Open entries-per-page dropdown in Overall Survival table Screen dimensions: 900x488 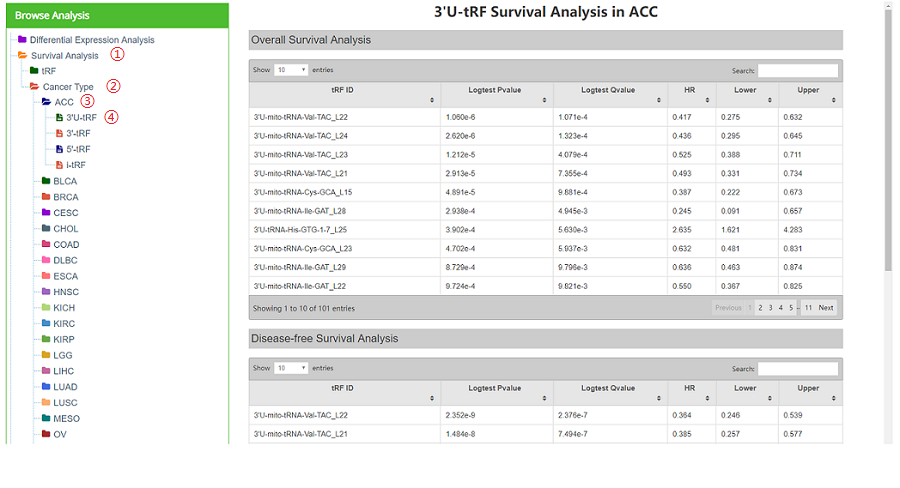tap(290, 70)
